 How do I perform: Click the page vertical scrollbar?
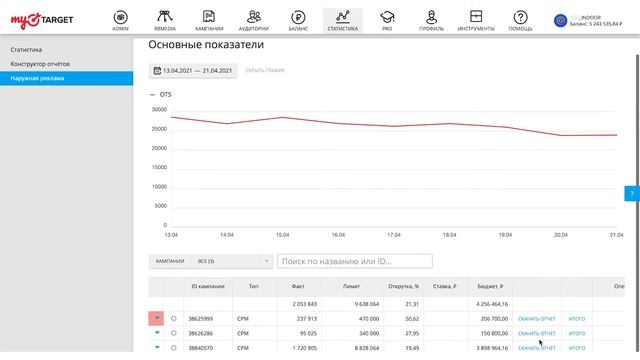tap(638, 202)
